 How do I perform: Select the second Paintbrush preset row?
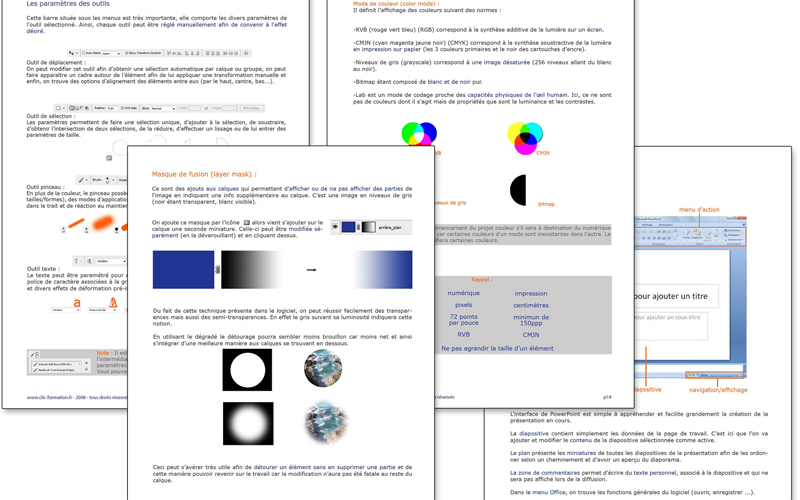[55, 370]
